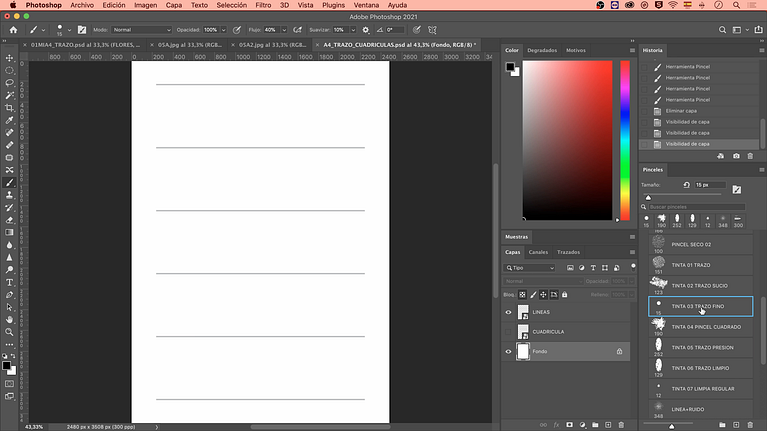
Task: Open the Modo blending dropdown
Action: 141,30
